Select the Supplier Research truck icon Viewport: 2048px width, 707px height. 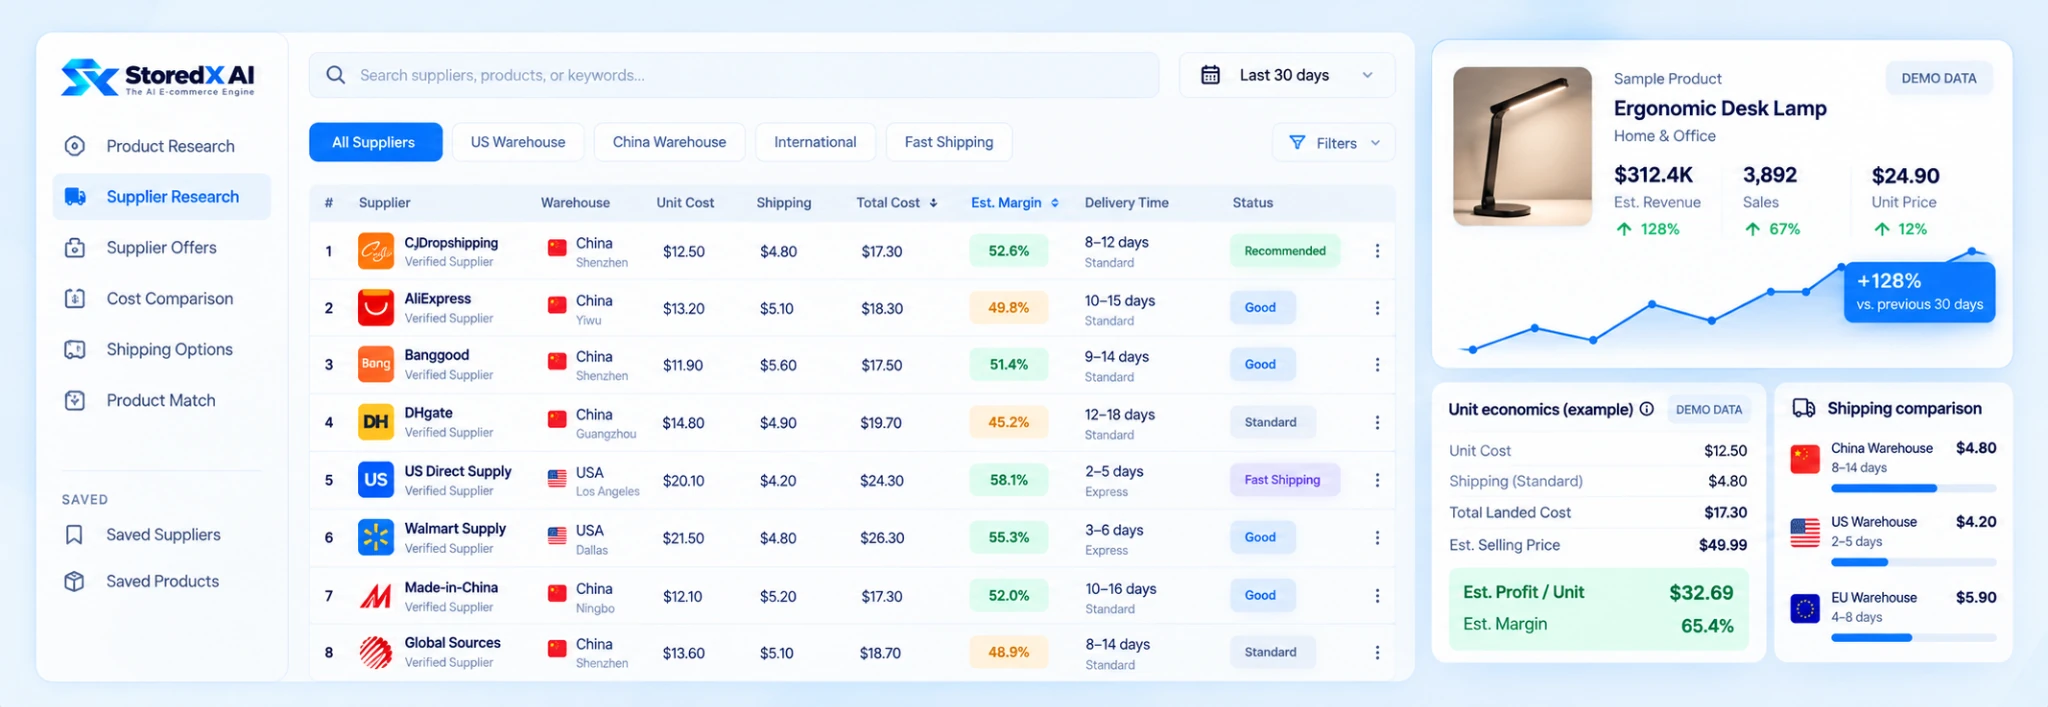tap(75, 197)
